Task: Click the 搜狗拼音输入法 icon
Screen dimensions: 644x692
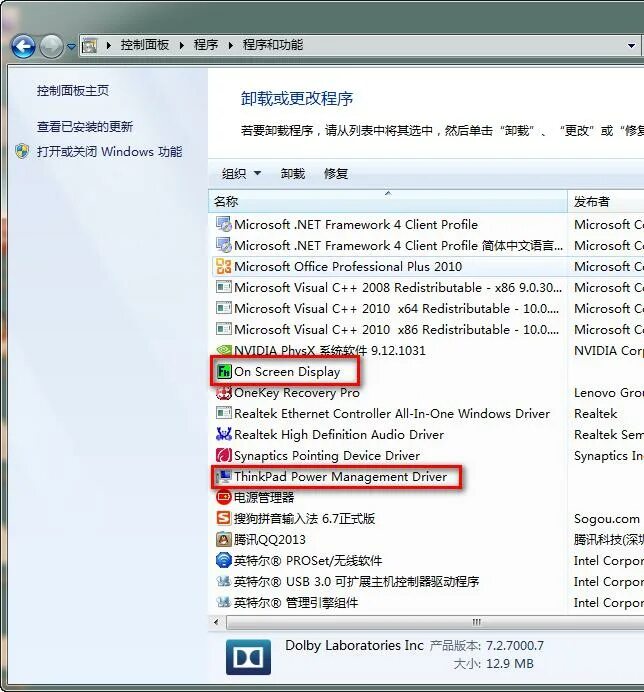Action: tap(224, 519)
